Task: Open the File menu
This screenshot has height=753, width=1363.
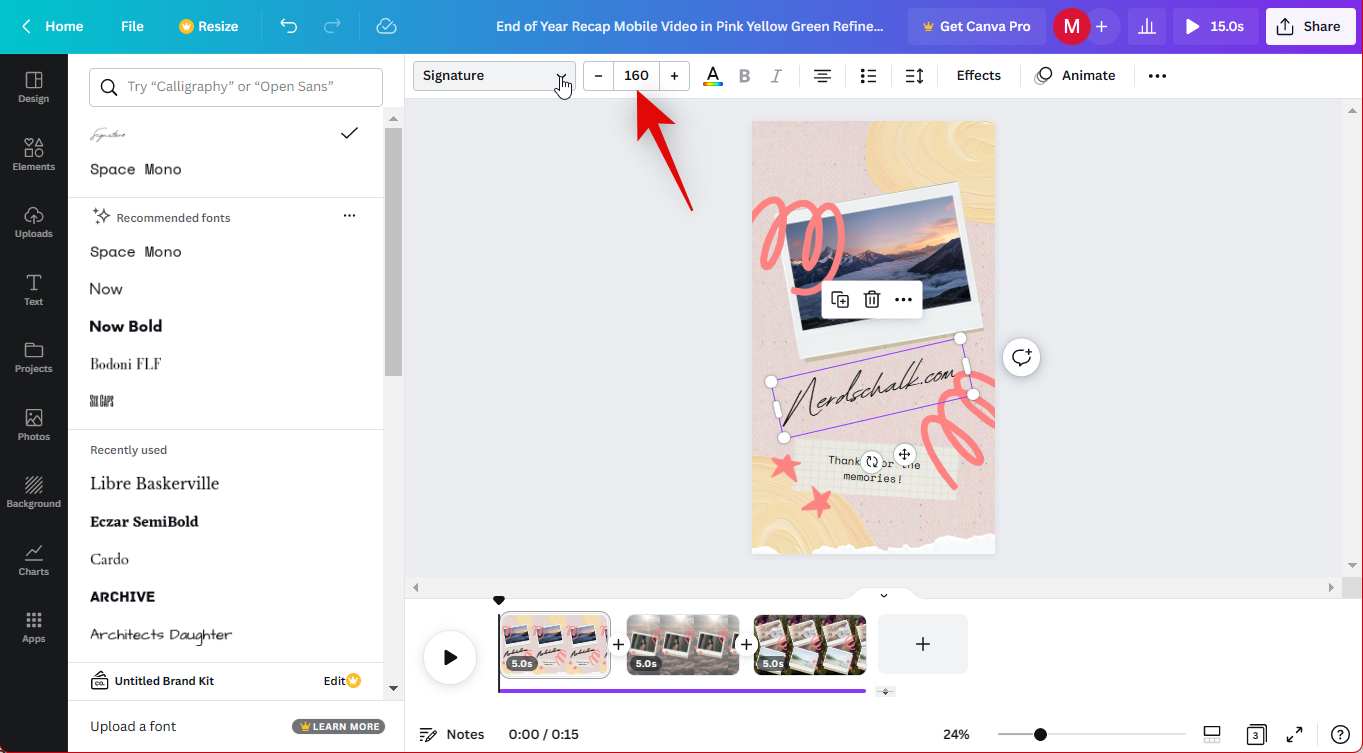Action: (x=132, y=26)
